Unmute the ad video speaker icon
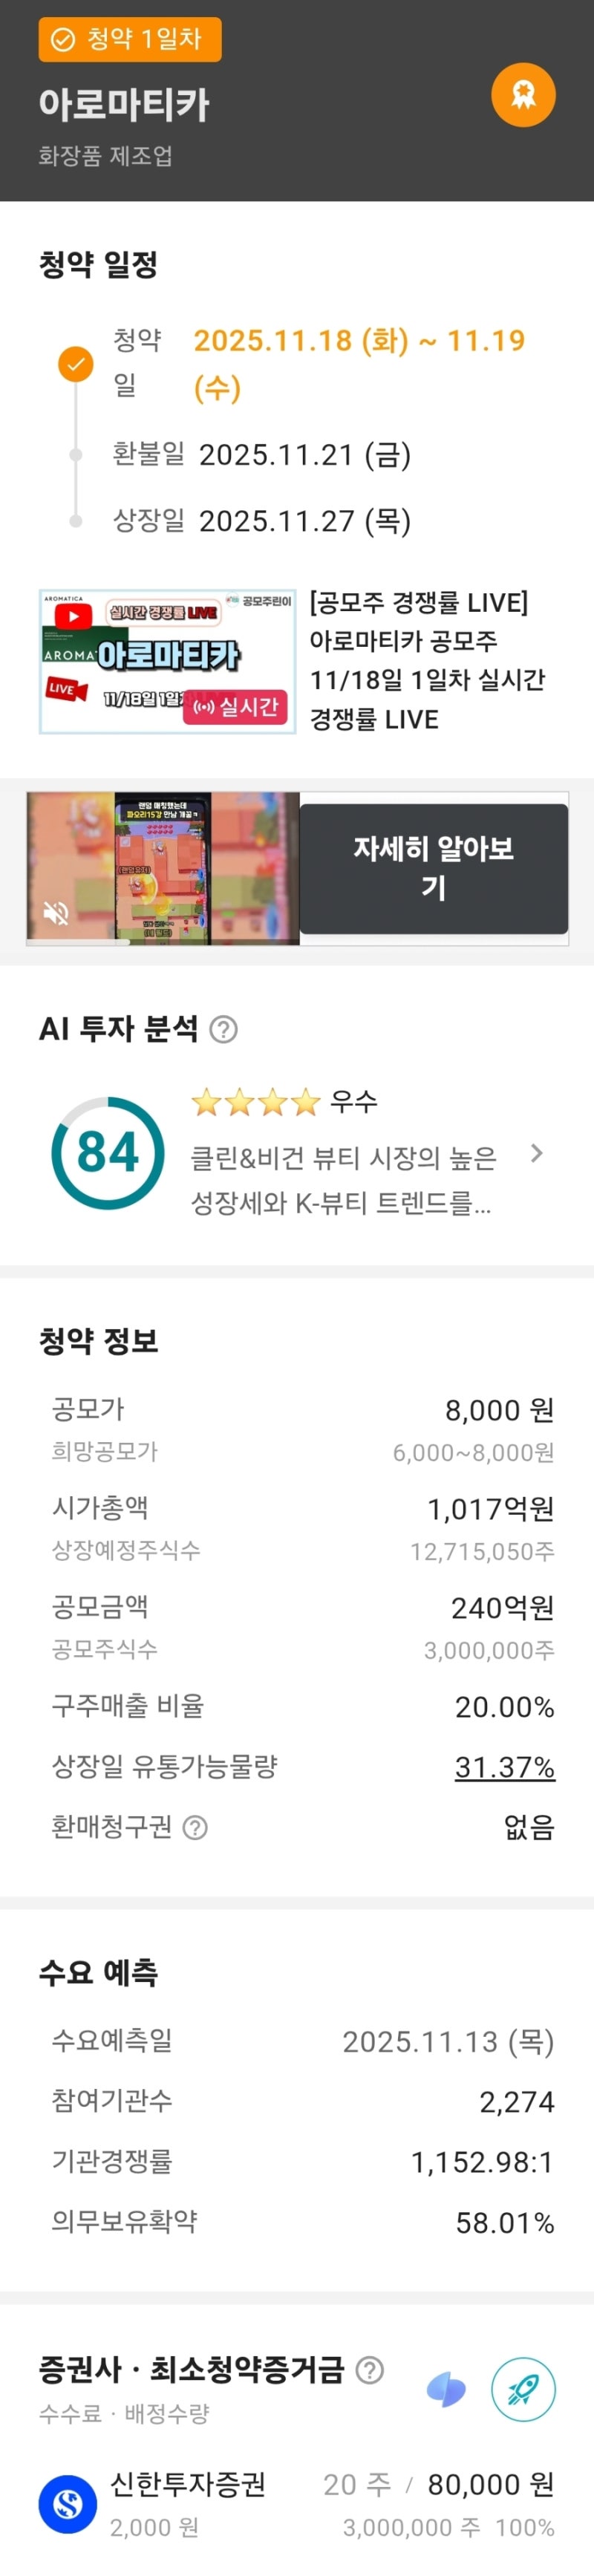 56,912
